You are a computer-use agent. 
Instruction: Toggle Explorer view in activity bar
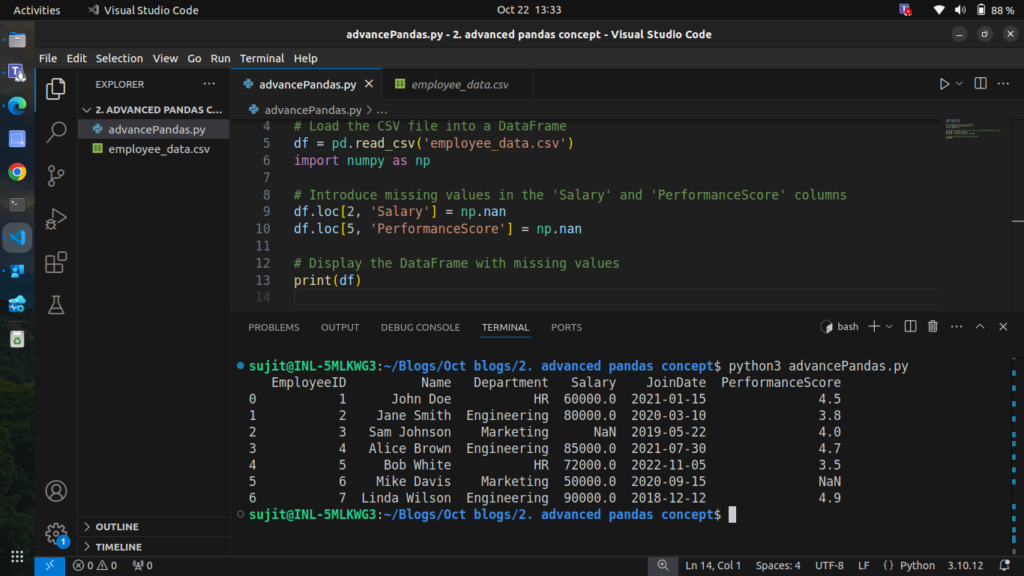(x=57, y=88)
